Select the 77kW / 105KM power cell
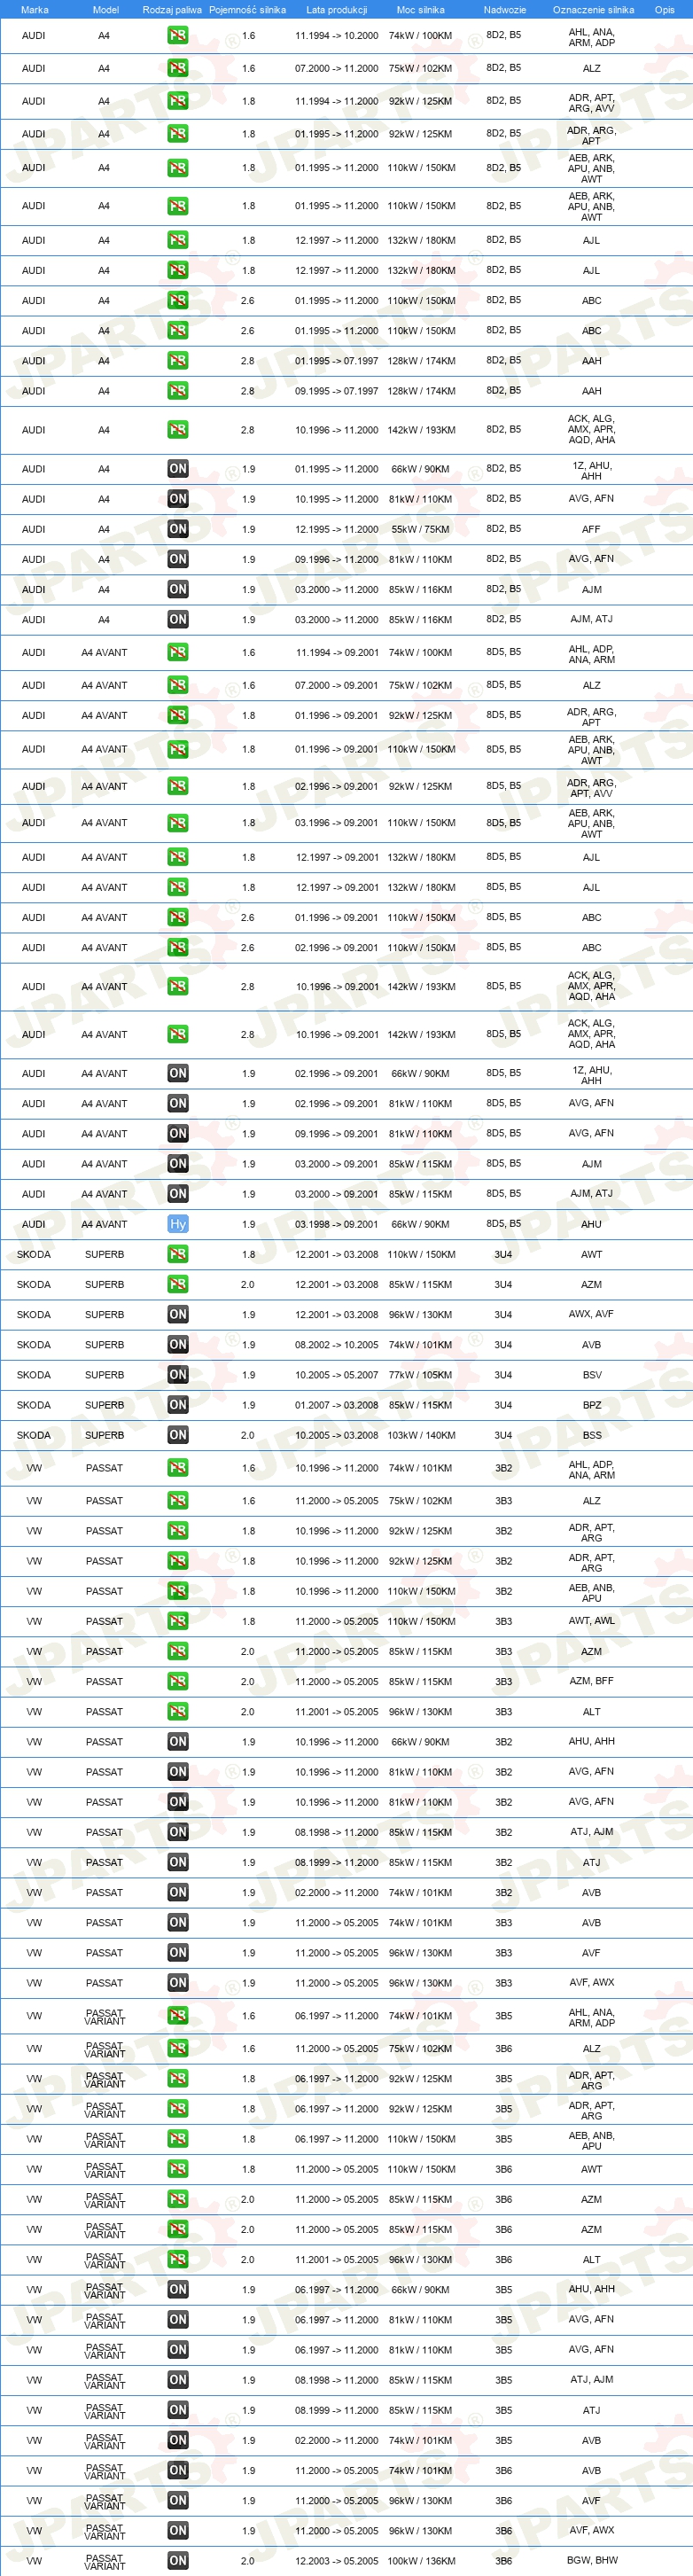This screenshot has height=2576, width=693. click(421, 1375)
